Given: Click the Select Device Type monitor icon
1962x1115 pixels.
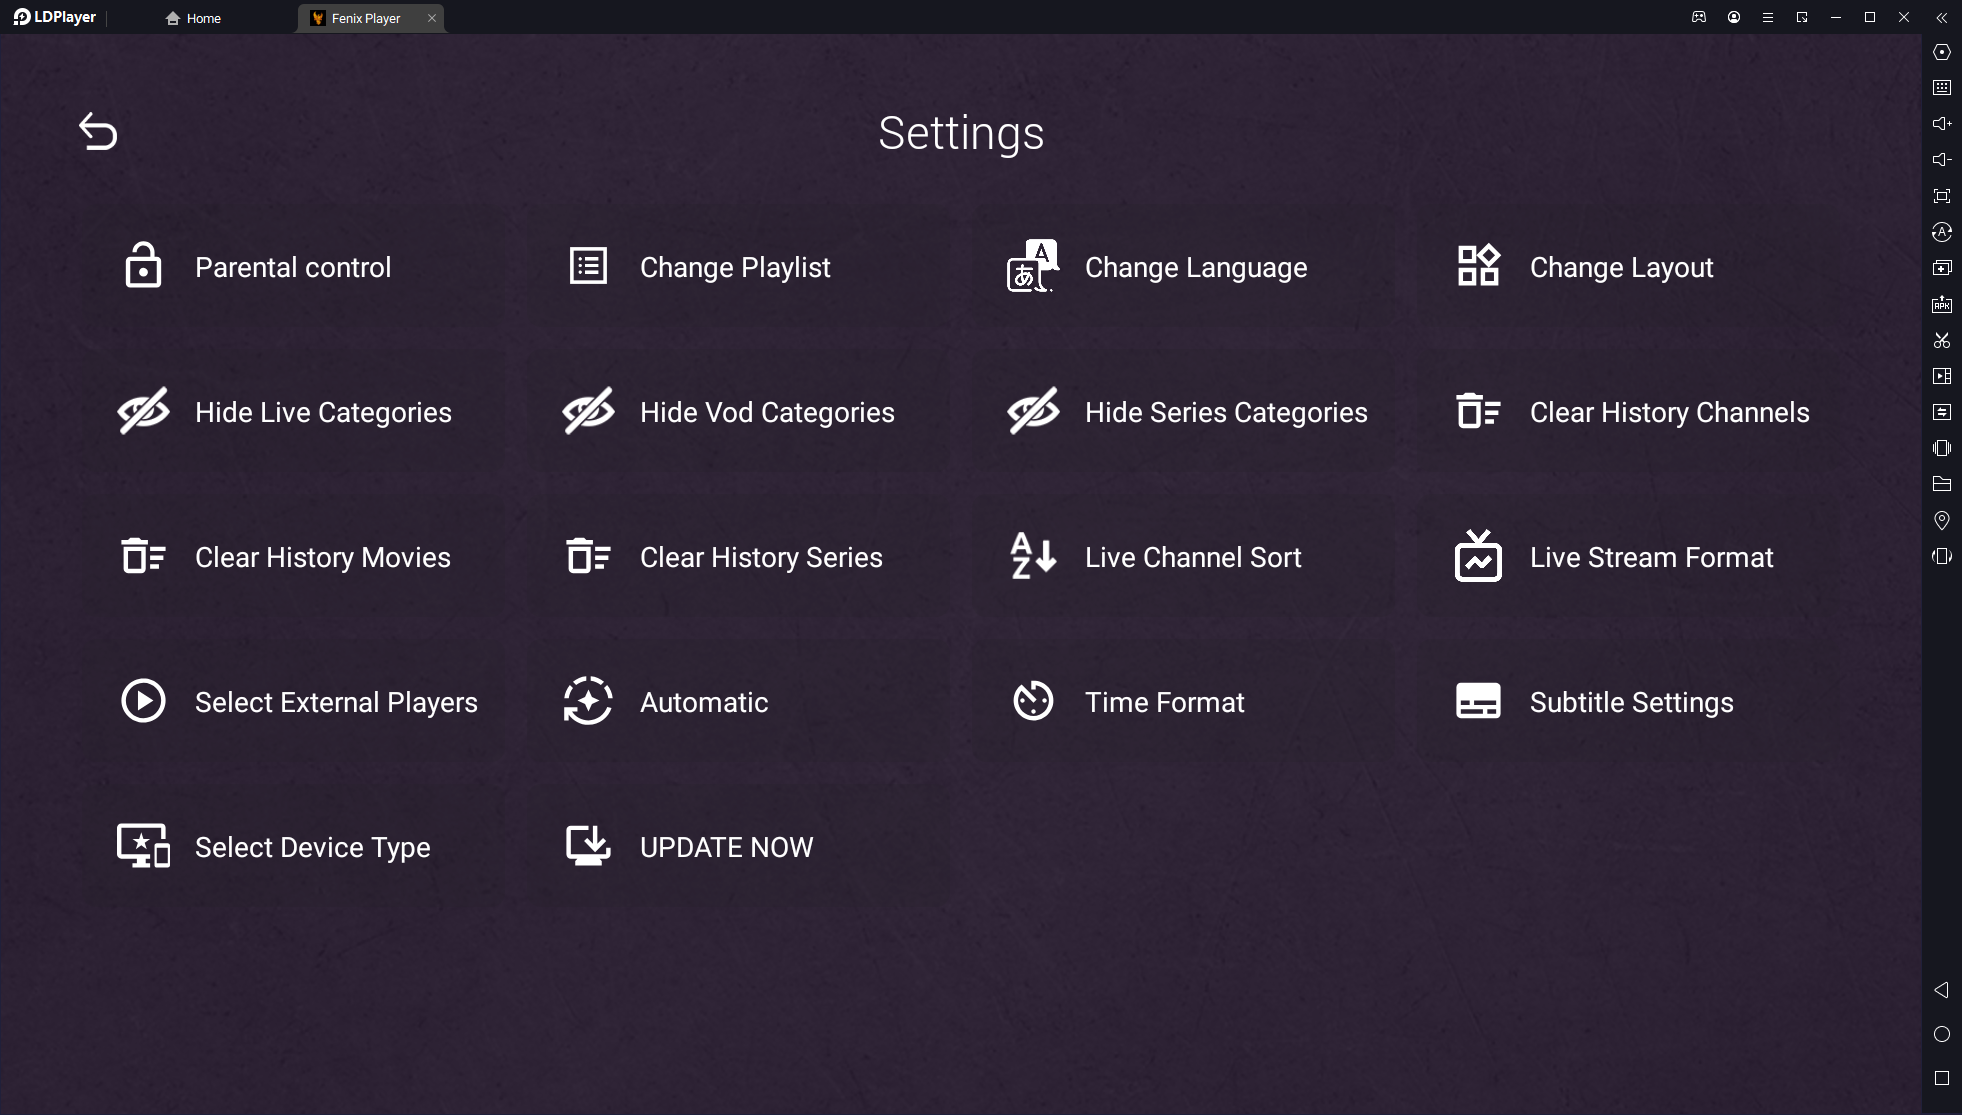Looking at the screenshot, I should [143, 846].
